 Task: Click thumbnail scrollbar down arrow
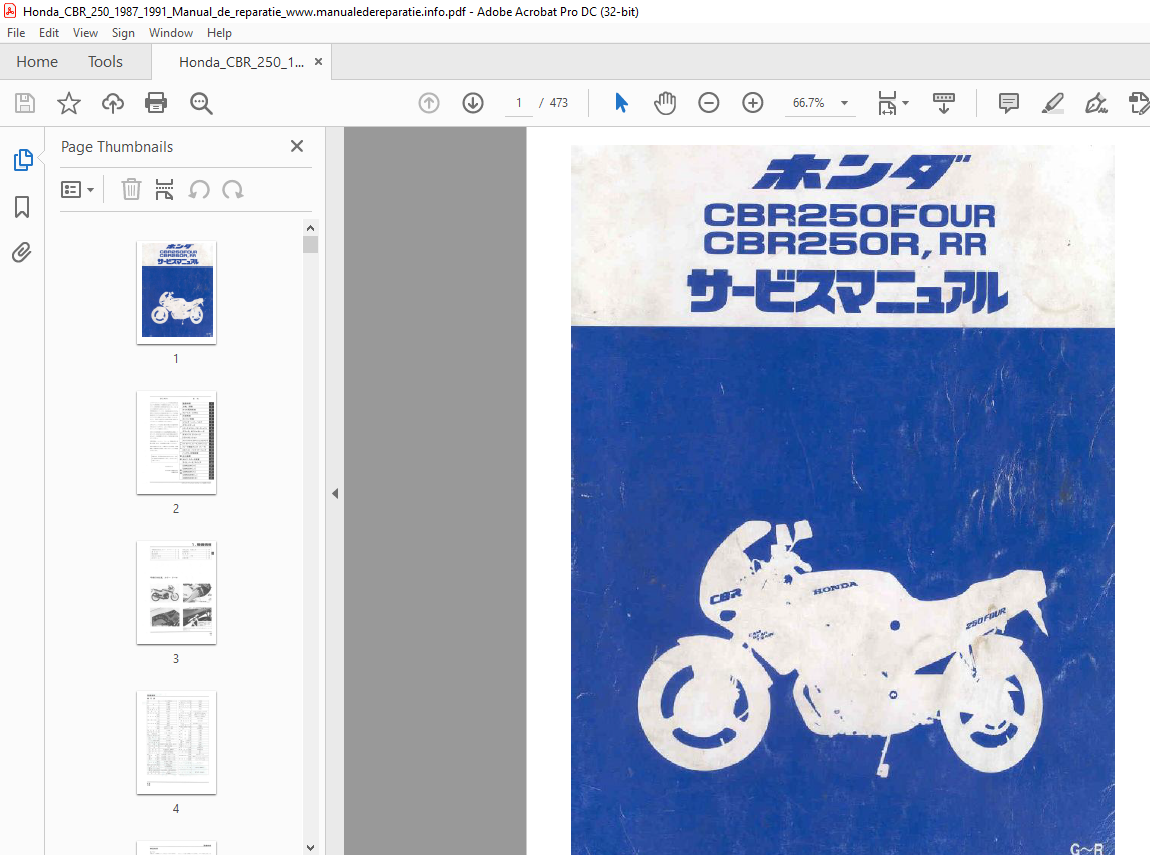(x=310, y=848)
